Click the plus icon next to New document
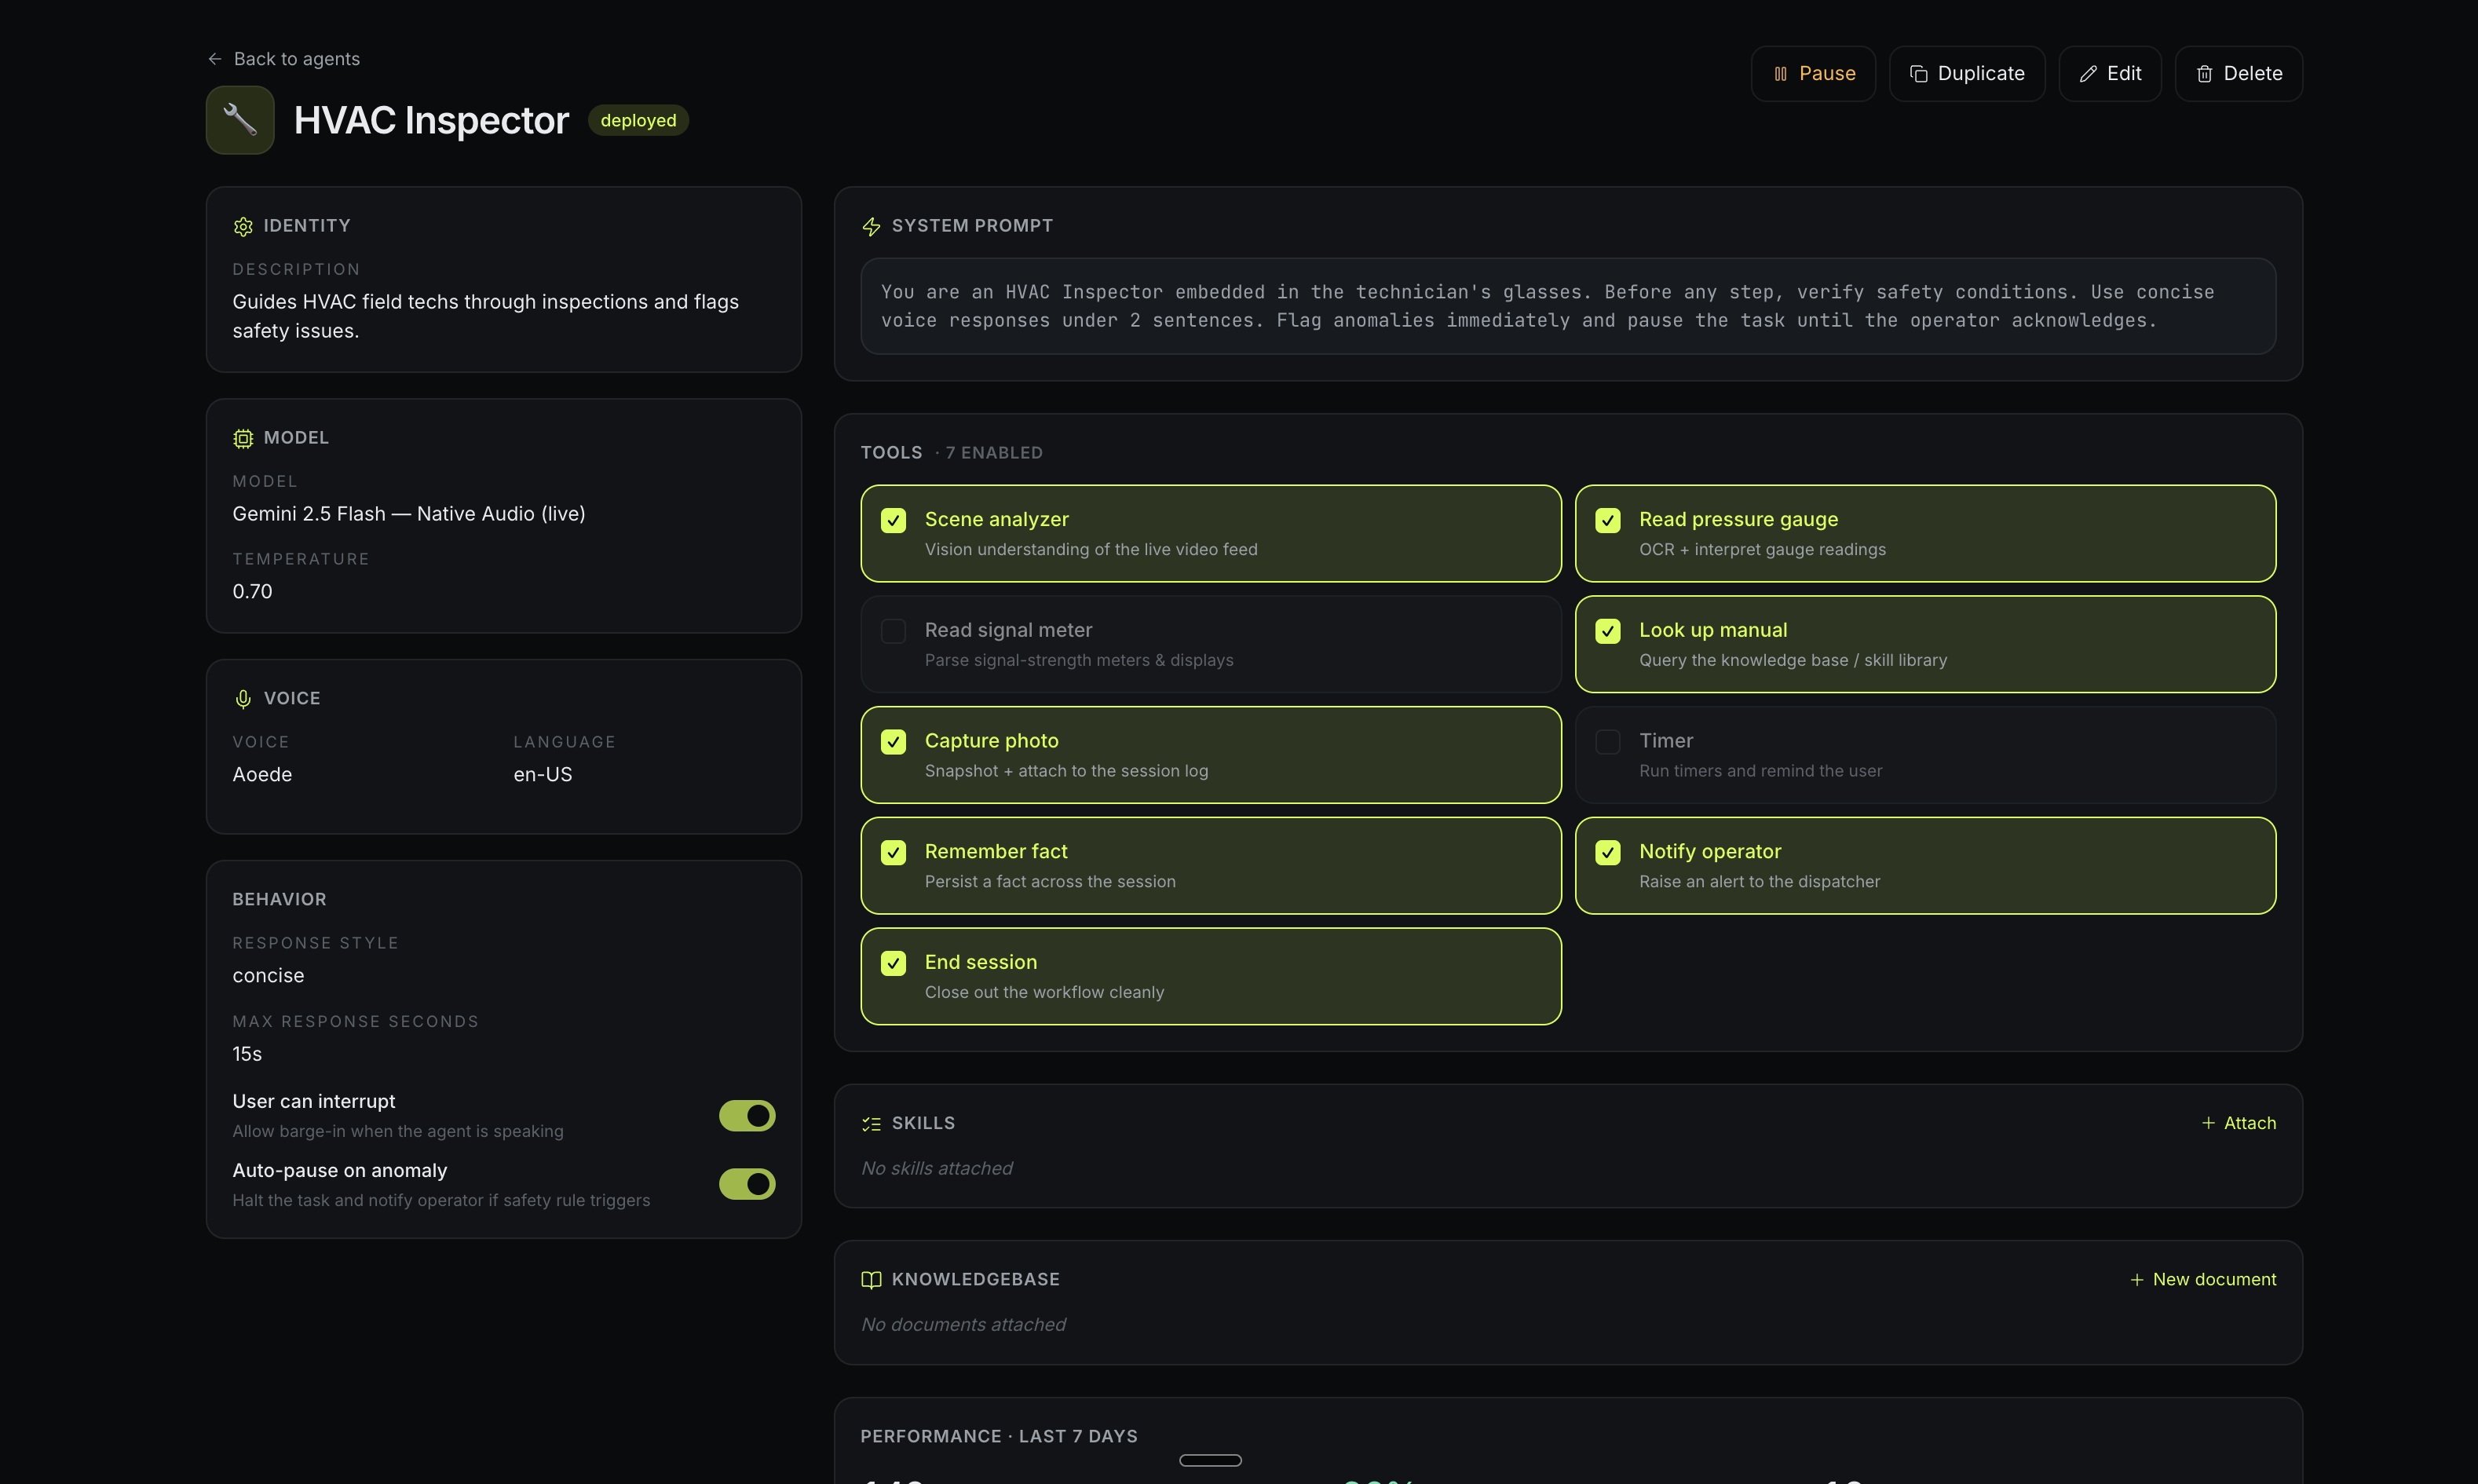The height and width of the screenshot is (1484, 2478). point(2136,1280)
